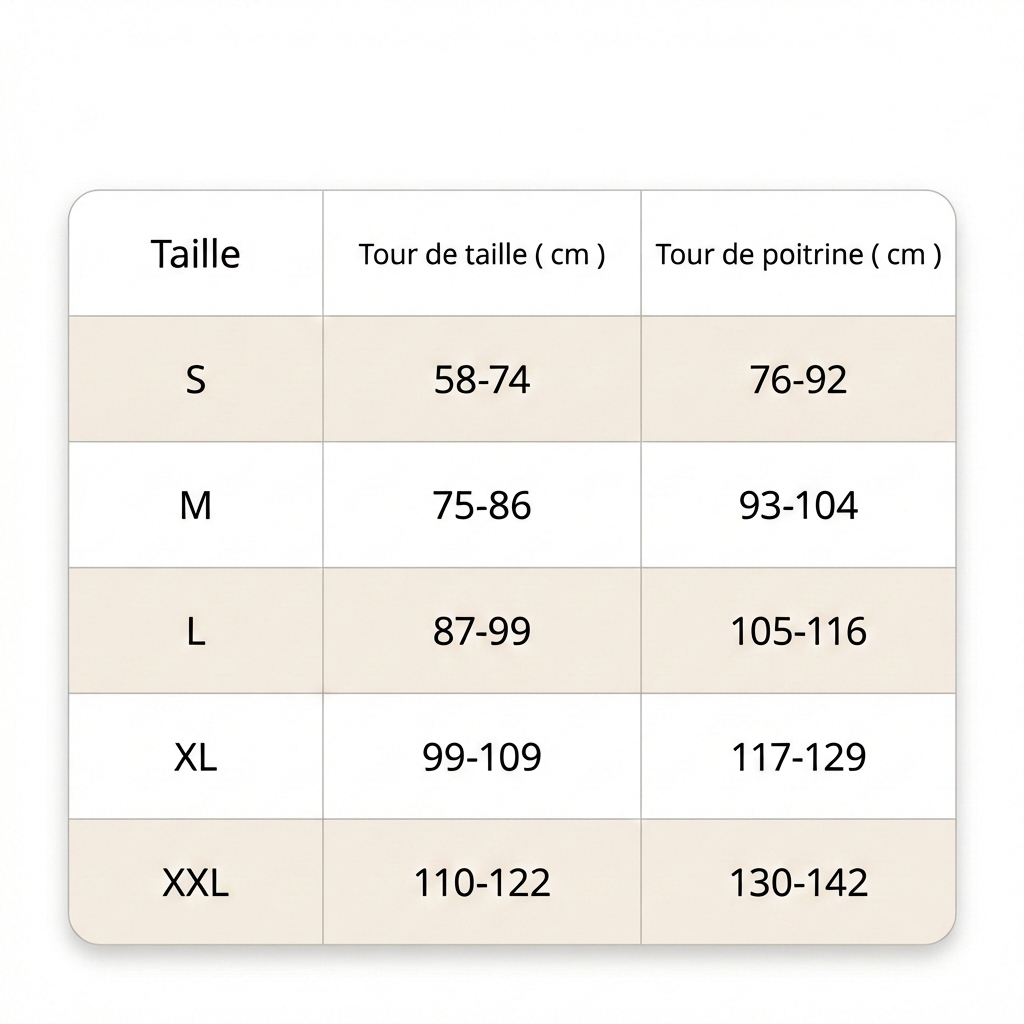The width and height of the screenshot is (1024, 1024).
Task: Select the M size cell
Action: click(196, 506)
